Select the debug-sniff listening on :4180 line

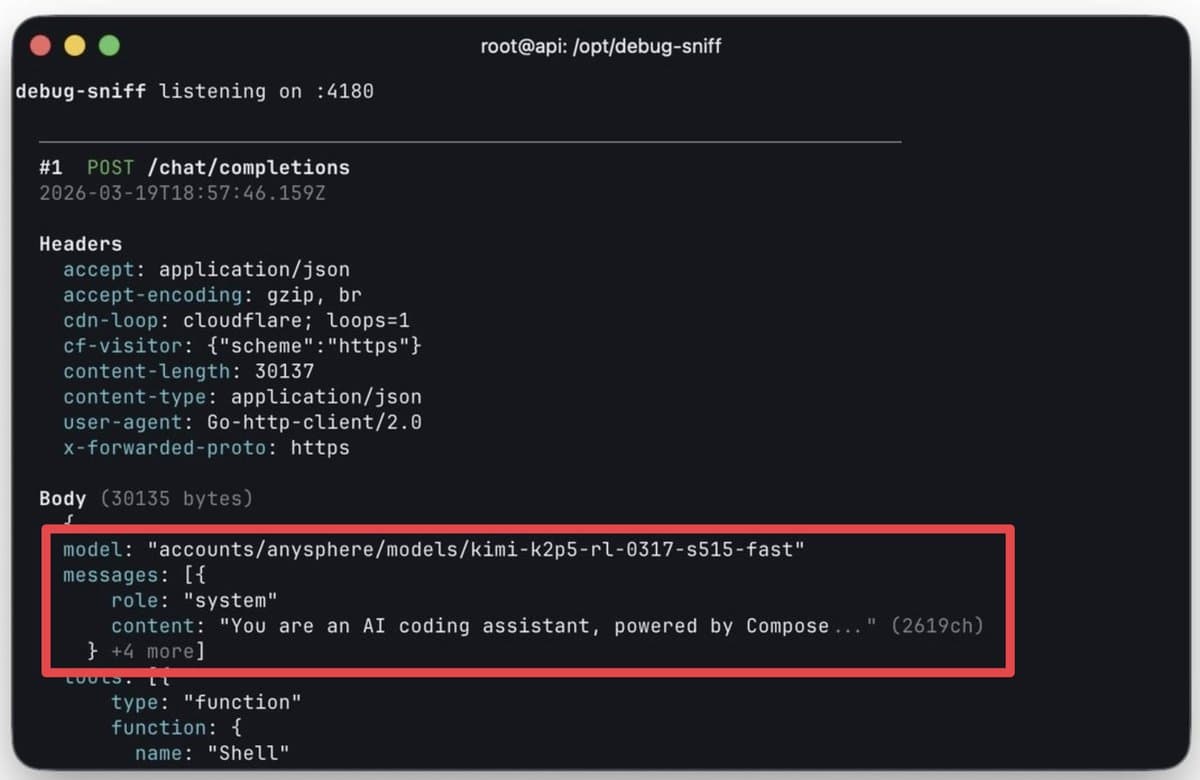[x=193, y=91]
